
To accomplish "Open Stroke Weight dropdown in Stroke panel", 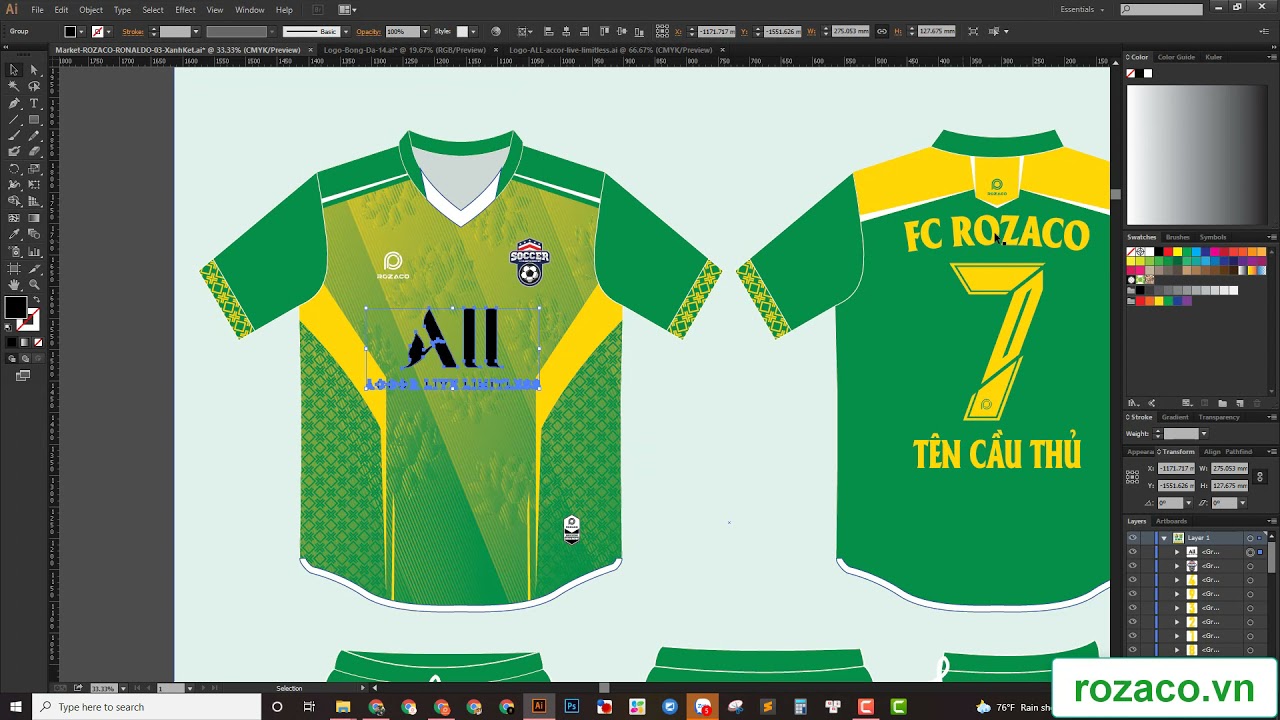I will coord(1203,433).
